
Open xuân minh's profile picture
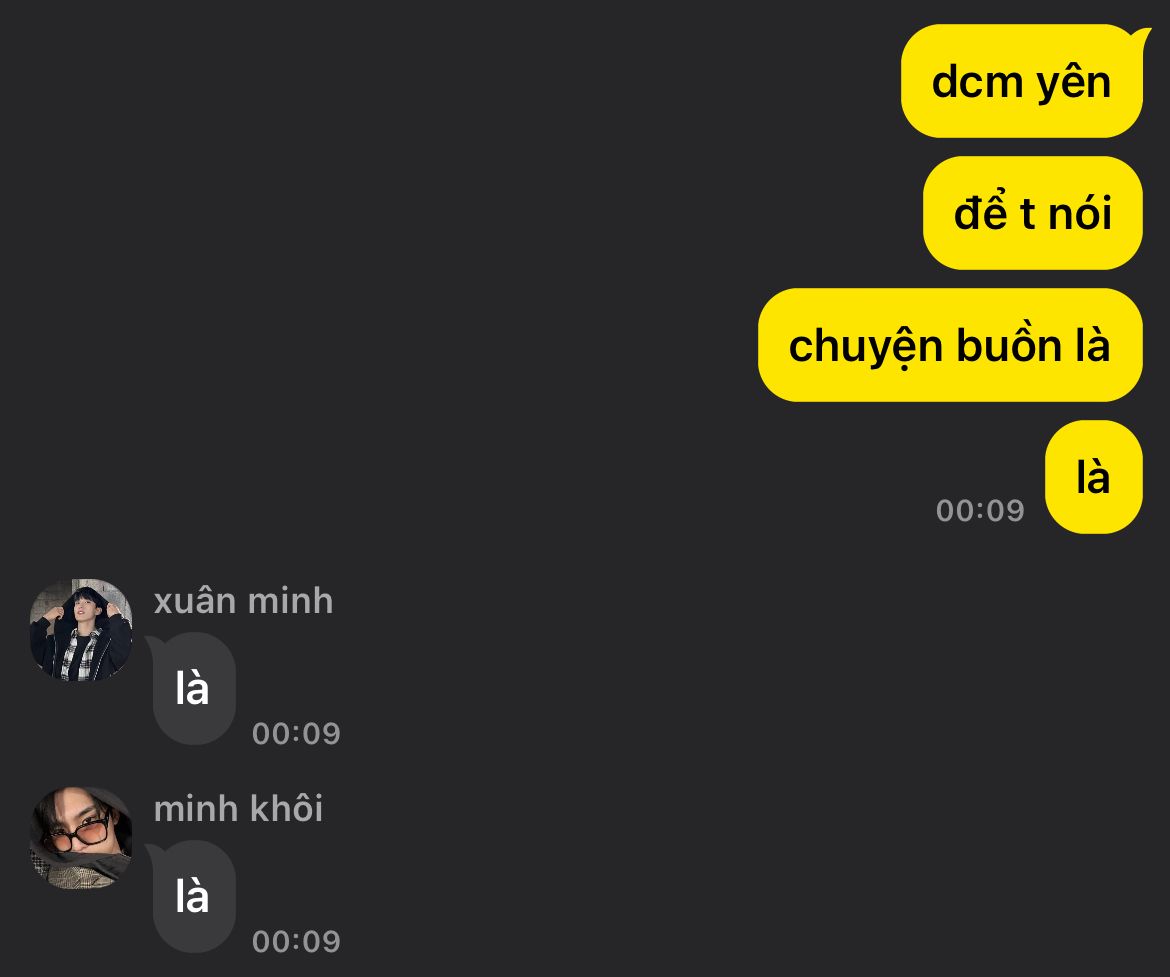coord(81,629)
